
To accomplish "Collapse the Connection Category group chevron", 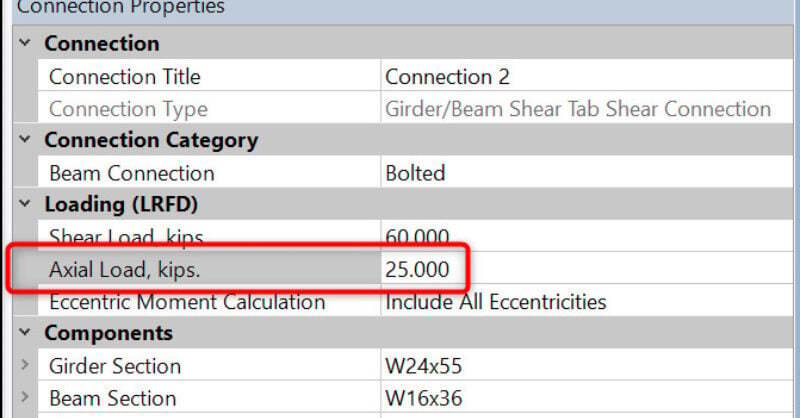I will point(23,141).
